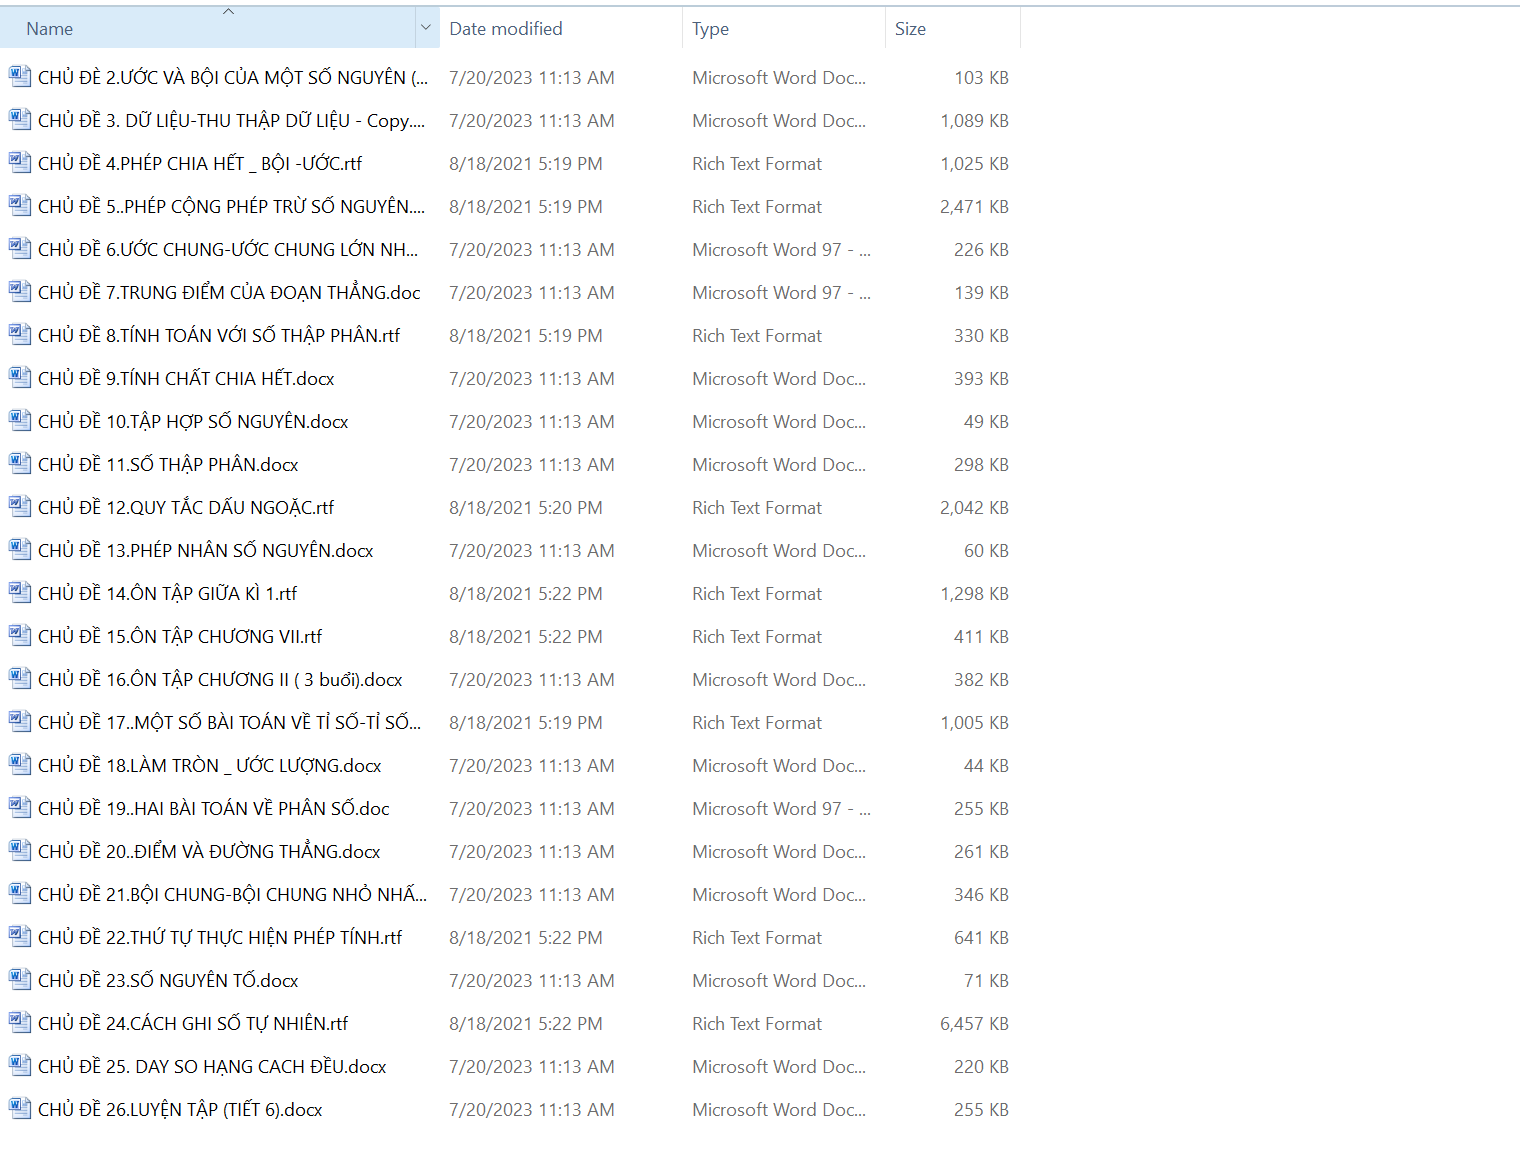Image resolution: width=1520 pixels, height=1155 pixels.
Task: Select icon of CHỦ ĐỀ 13.PHÉP NHÂN SỐ NGUYÊN
Action: (x=20, y=549)
